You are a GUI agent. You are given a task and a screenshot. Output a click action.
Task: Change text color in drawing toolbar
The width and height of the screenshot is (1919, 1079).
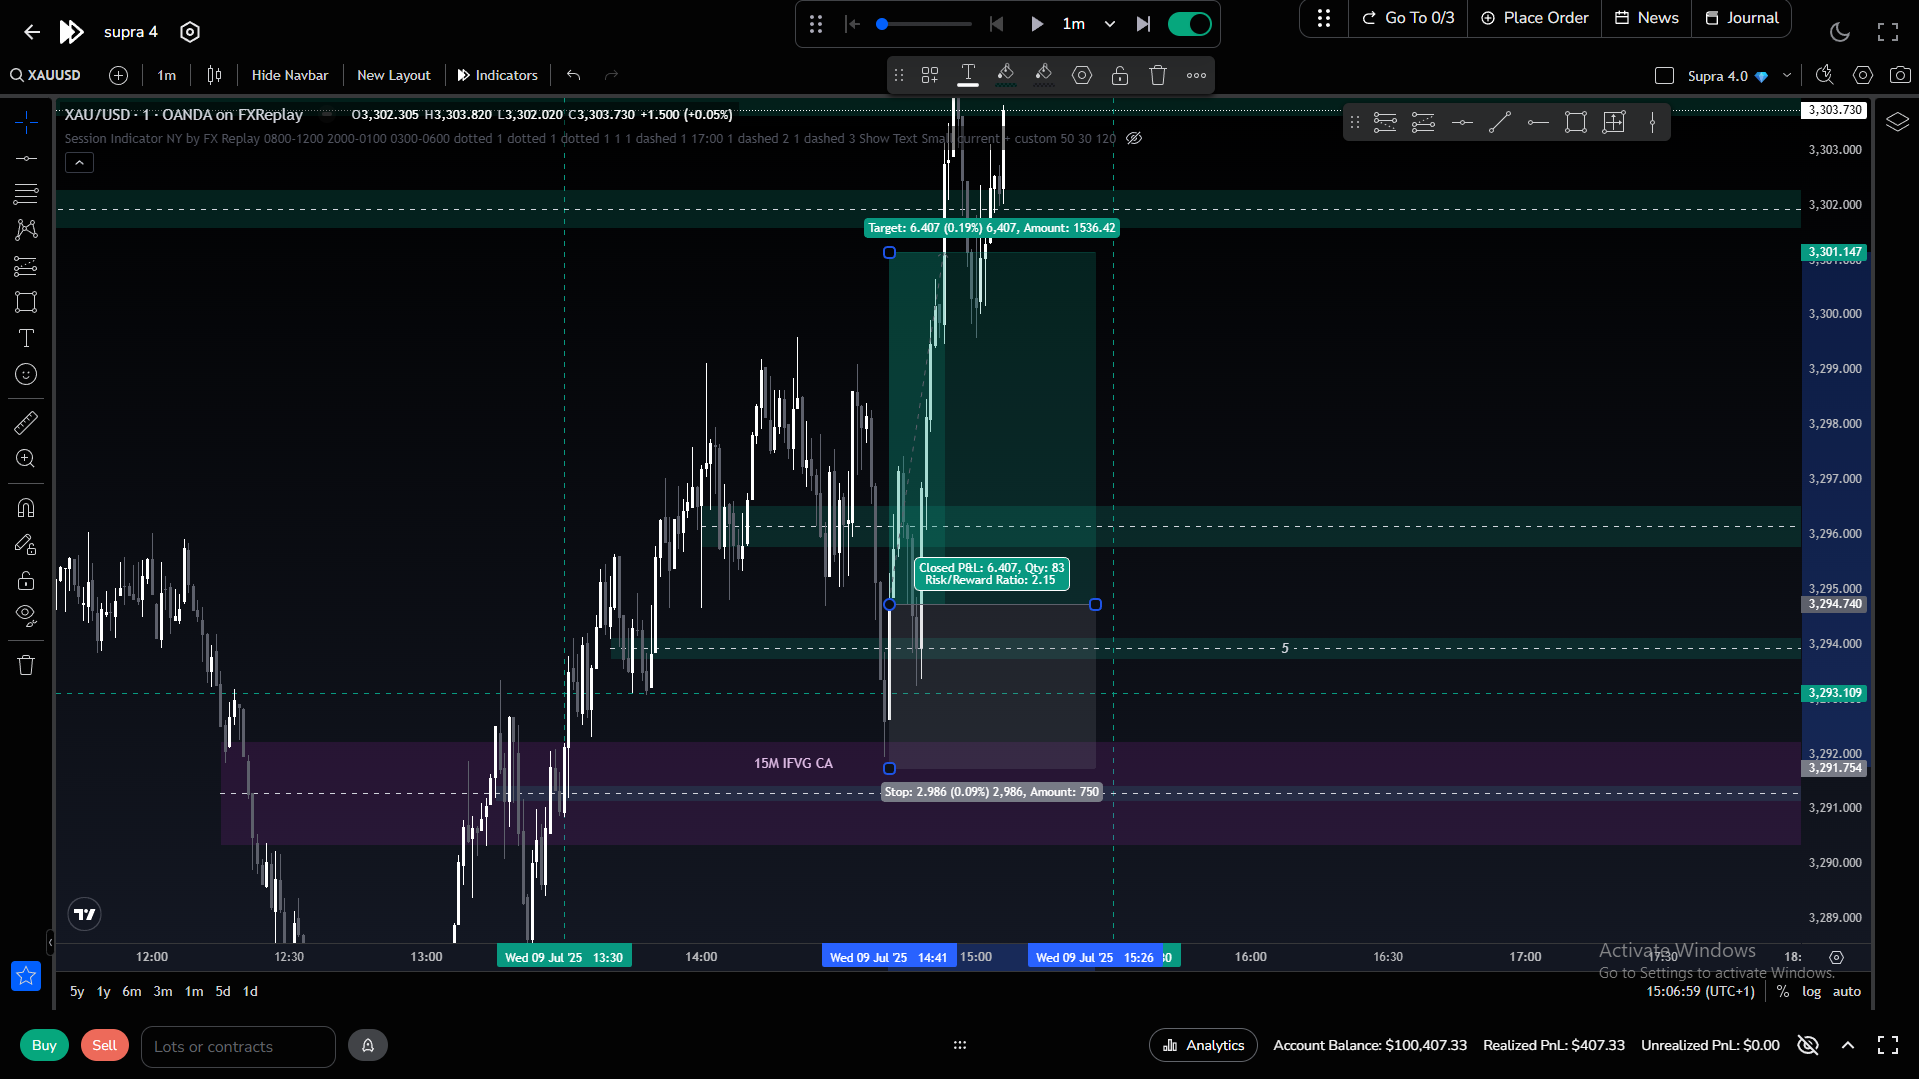[x=968, y=75]
